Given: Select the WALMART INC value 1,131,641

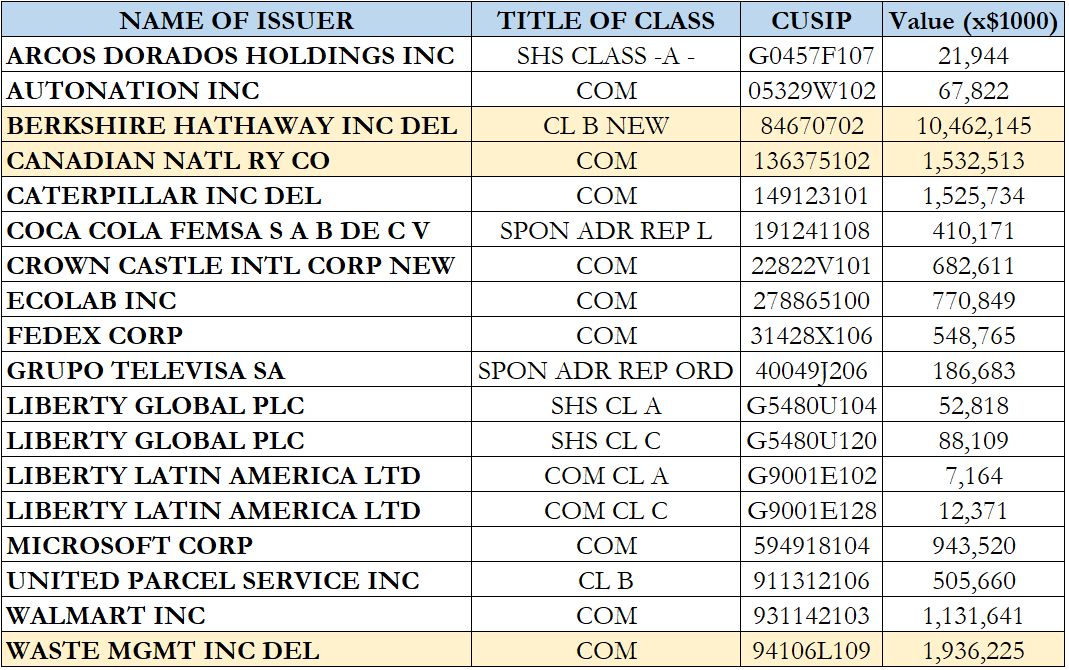Looking at the screenshot, I should tap(974, 616).
